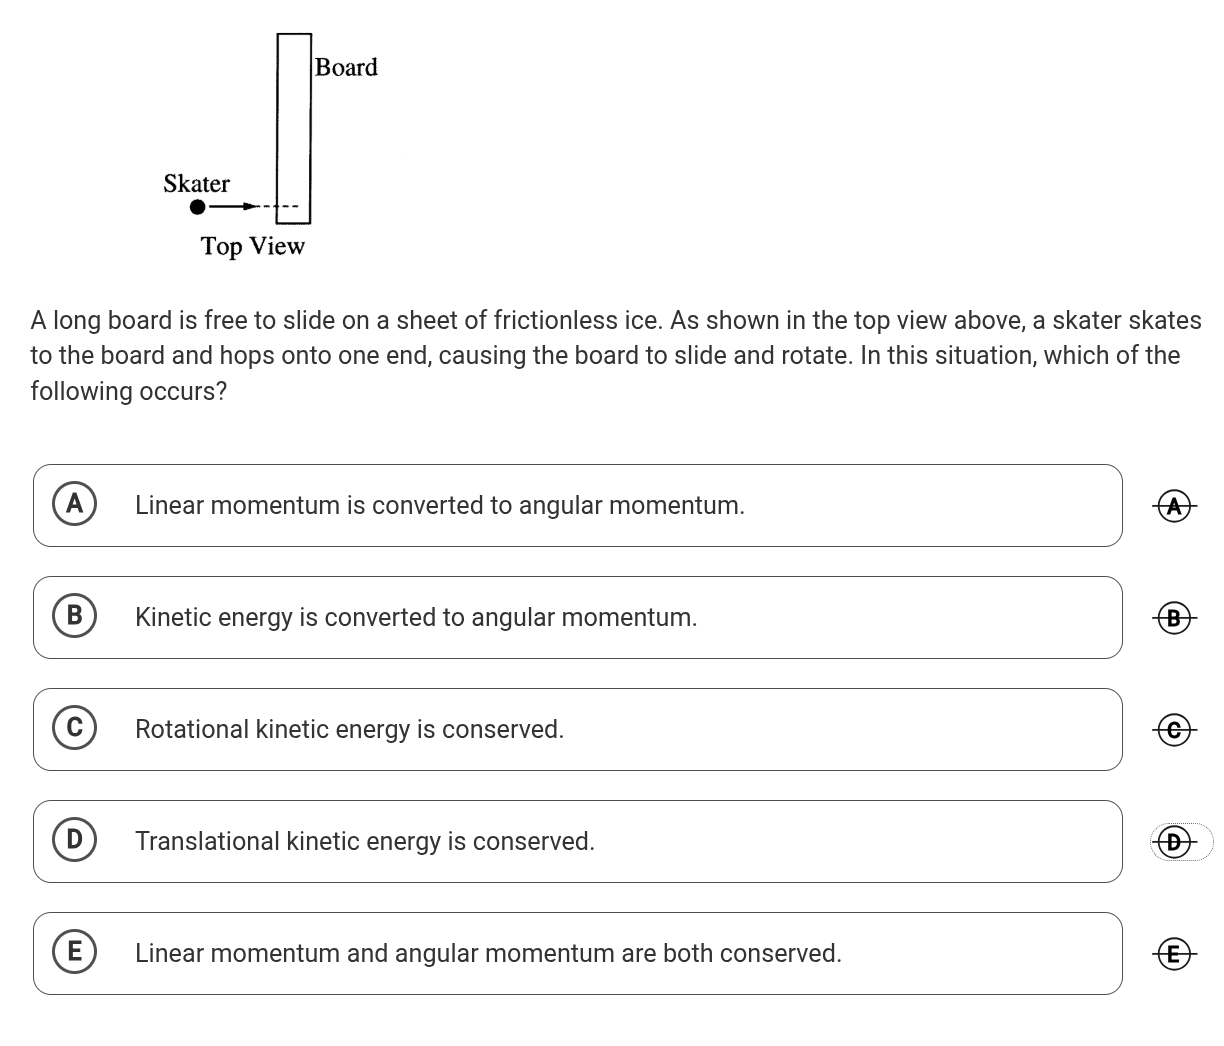Image resolution: width=1224 pixels, height=1046 pixels.
Task: Click answer text "Translational kinetic energy is conserved"
Action: click(x=365, y=841)
